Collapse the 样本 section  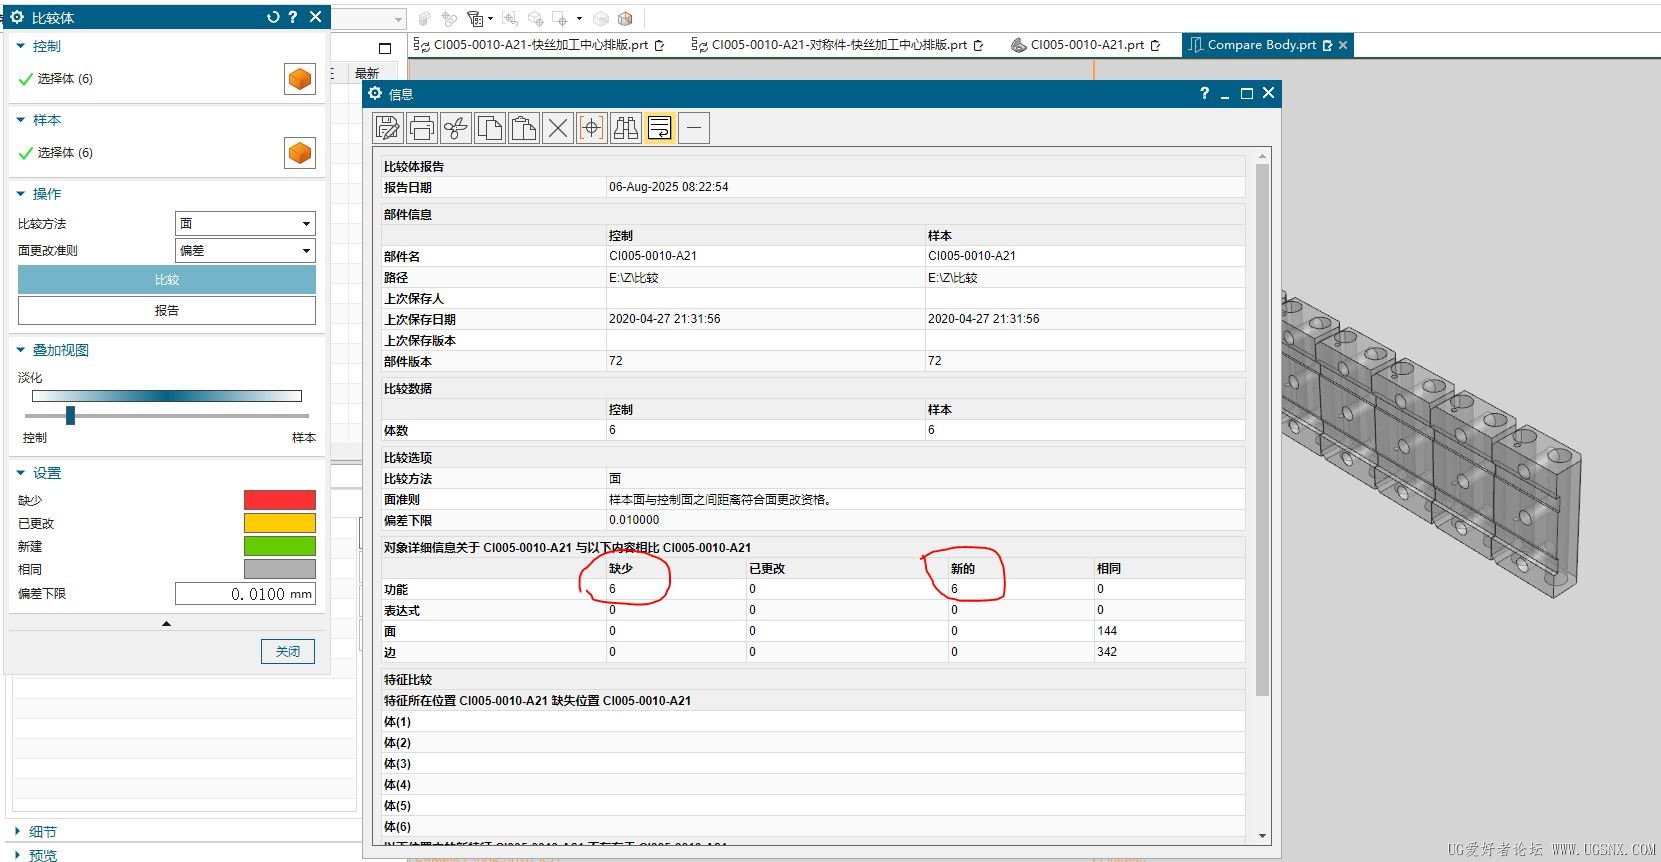click(21, 120)
